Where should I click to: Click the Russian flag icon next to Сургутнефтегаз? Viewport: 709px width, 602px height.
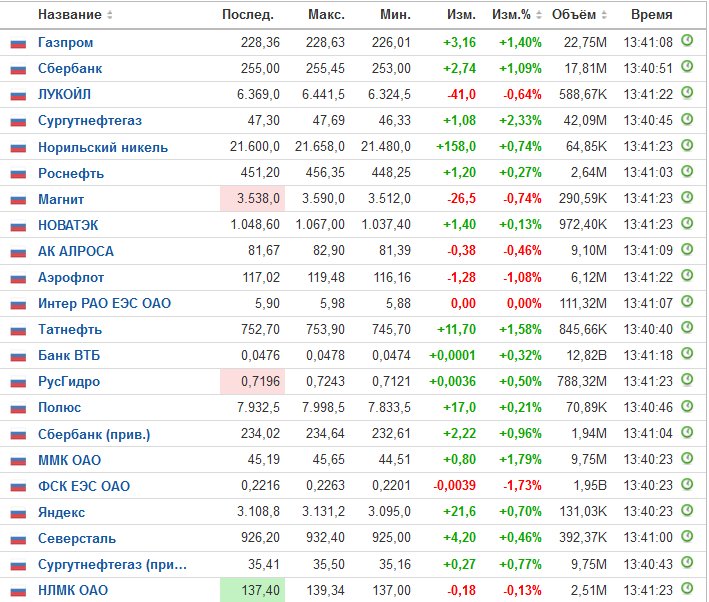(x=18, y=122)
